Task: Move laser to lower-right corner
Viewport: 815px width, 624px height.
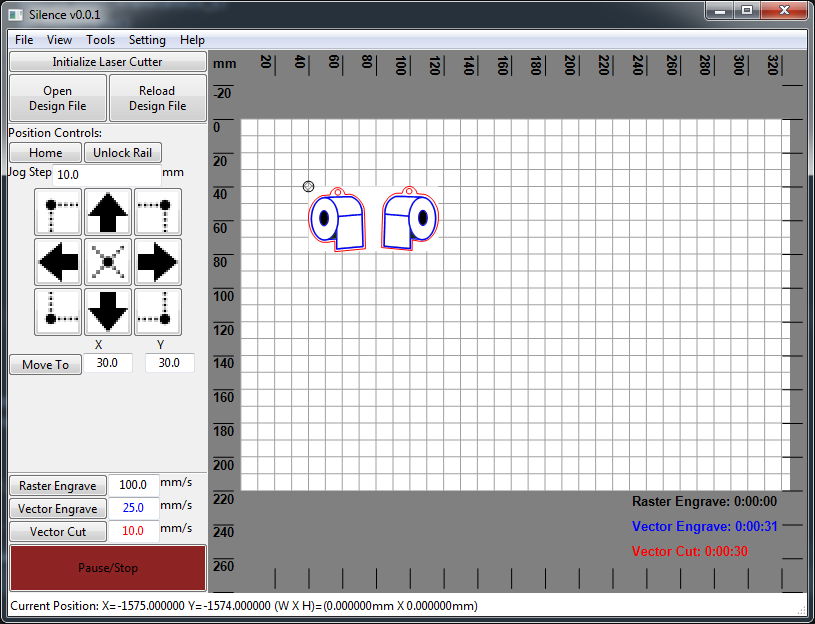Action: pos(158,312)
